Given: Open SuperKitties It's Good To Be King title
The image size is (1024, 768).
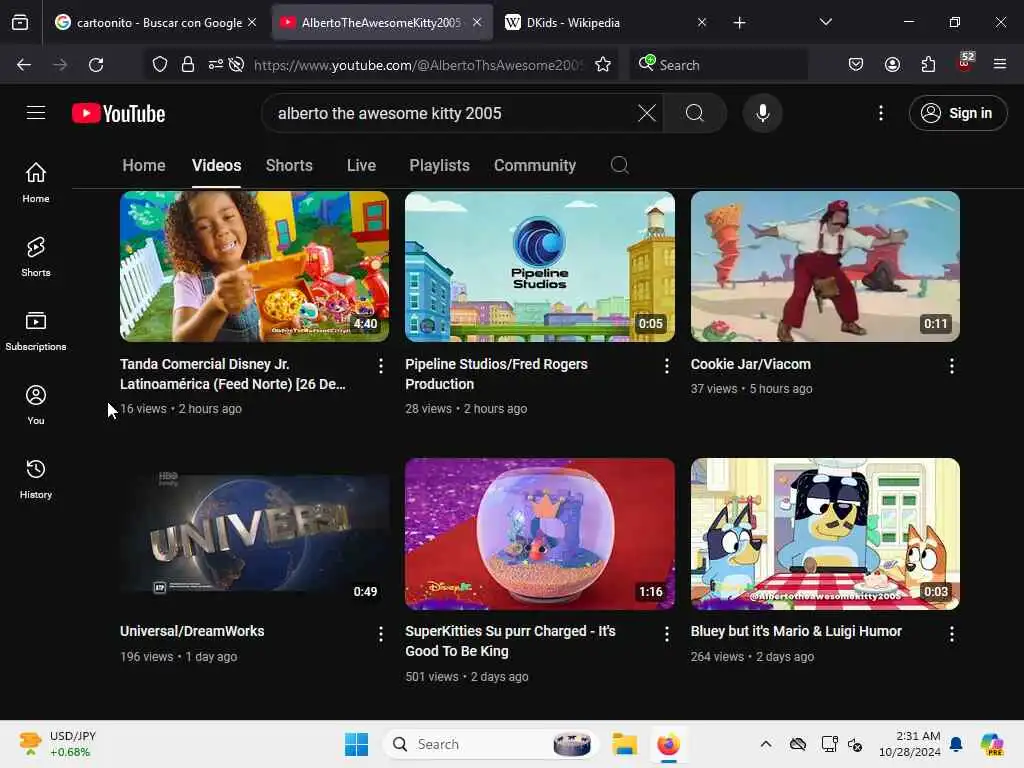Looking at the screenshot, I should pyautogui.click(x=510, y=641).
